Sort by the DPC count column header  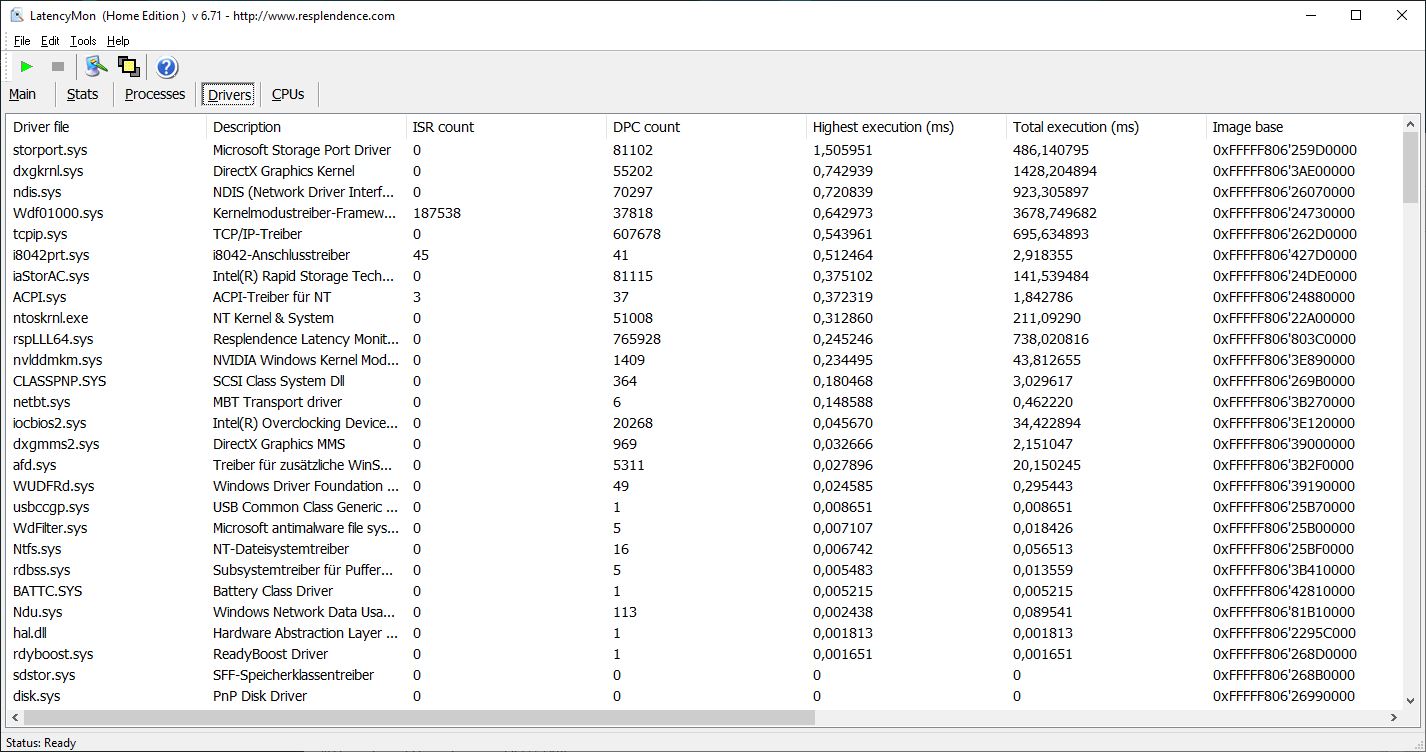[706, 127]
